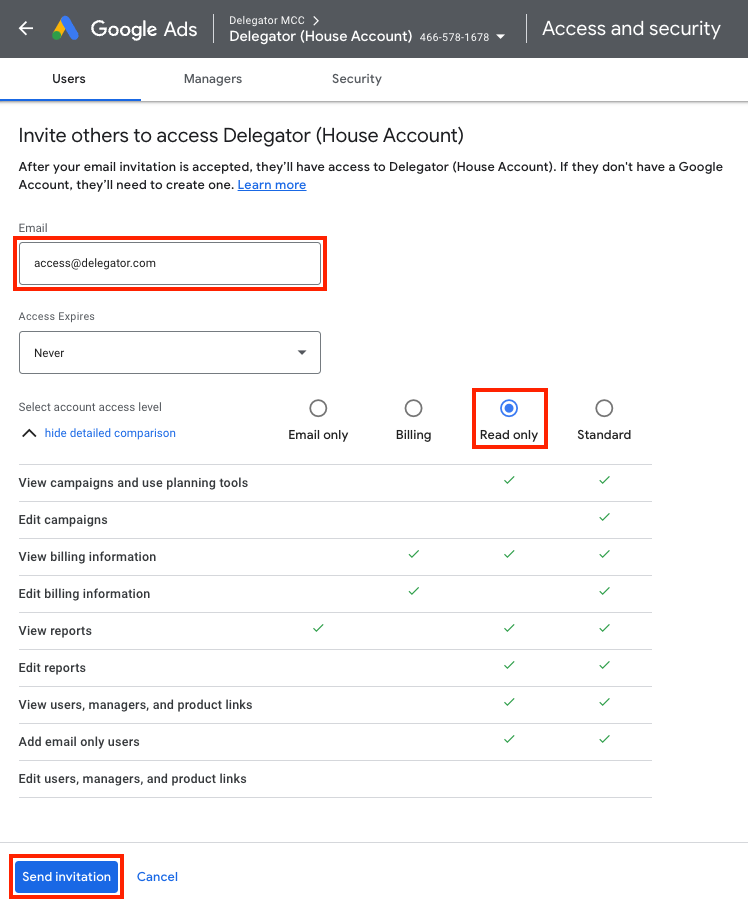Screen dimensions: 748x912
Task: Click the Read only checkmark for Add email only users
Action: point(509,739)
